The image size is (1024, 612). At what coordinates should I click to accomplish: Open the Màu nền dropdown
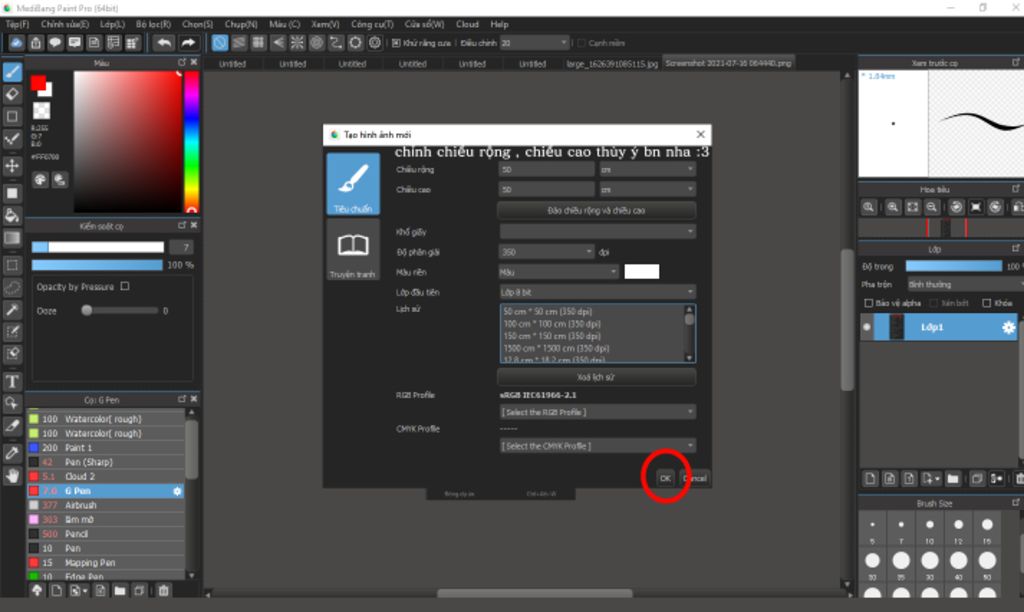point(558,272)
